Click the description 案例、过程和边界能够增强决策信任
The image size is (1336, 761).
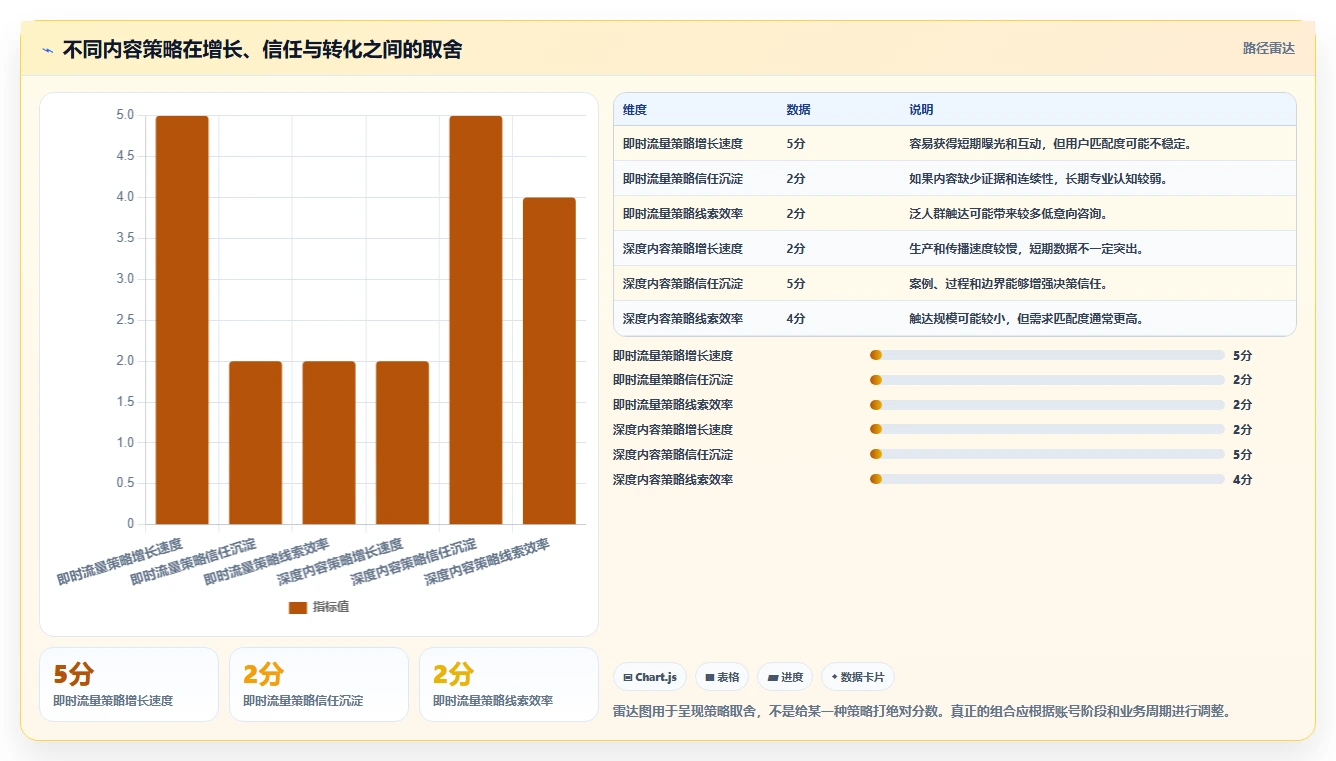click(1008, 284)
